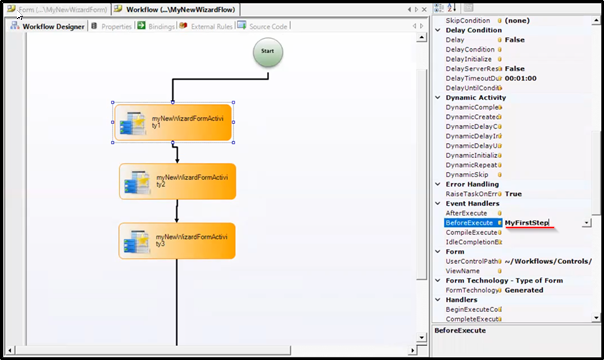Viewport: 604px width, 360px height.
Task: Collapse the Dynamic Activity category
Action: 438,97
